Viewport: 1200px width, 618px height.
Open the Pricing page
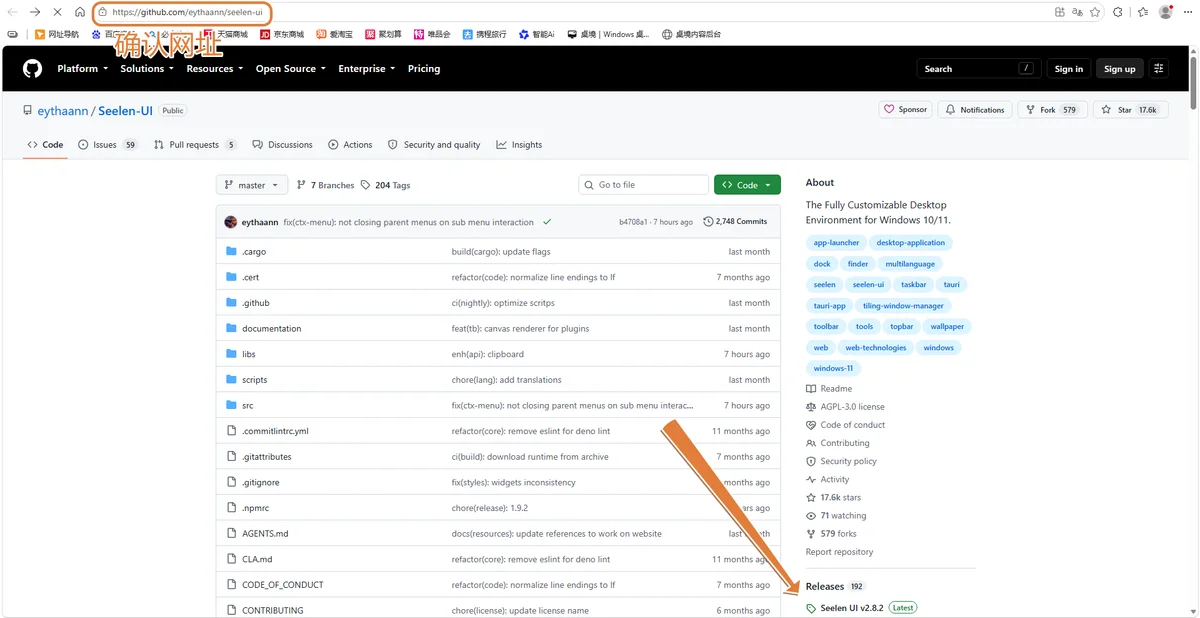coord(424,69)
